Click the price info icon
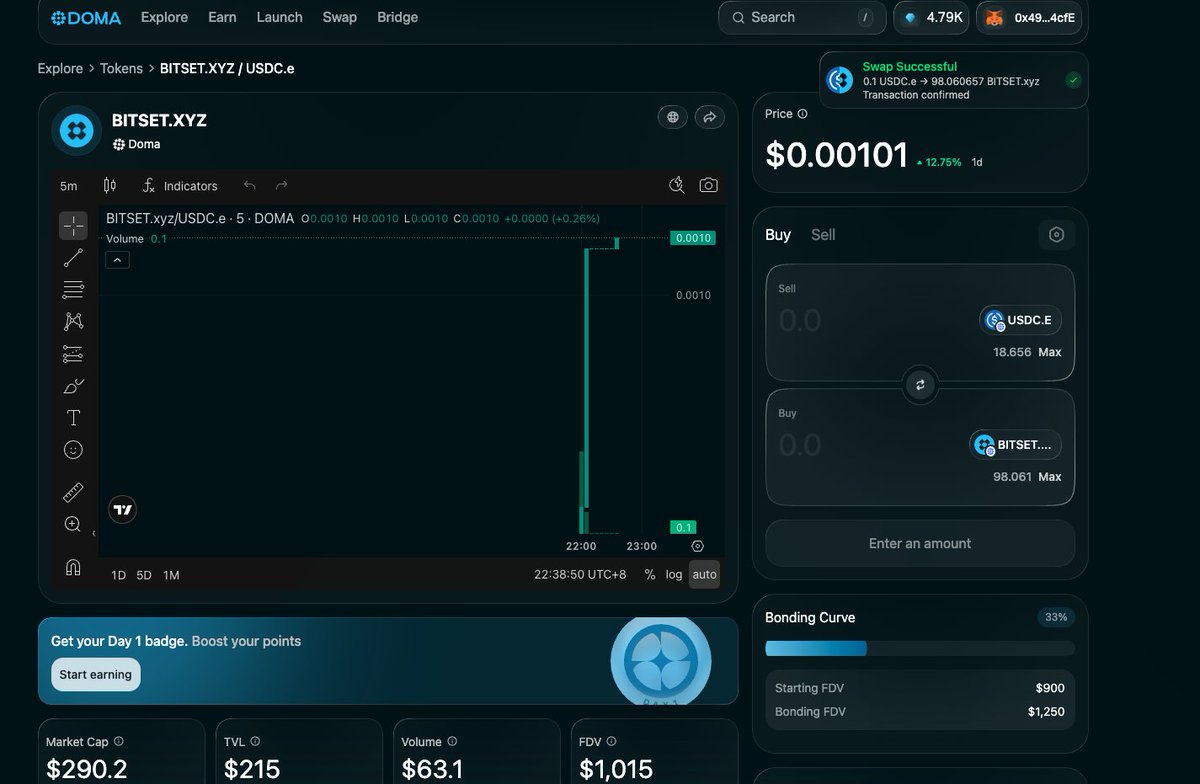This screenshot has height=784, width=1200. (x=803, y=114)
